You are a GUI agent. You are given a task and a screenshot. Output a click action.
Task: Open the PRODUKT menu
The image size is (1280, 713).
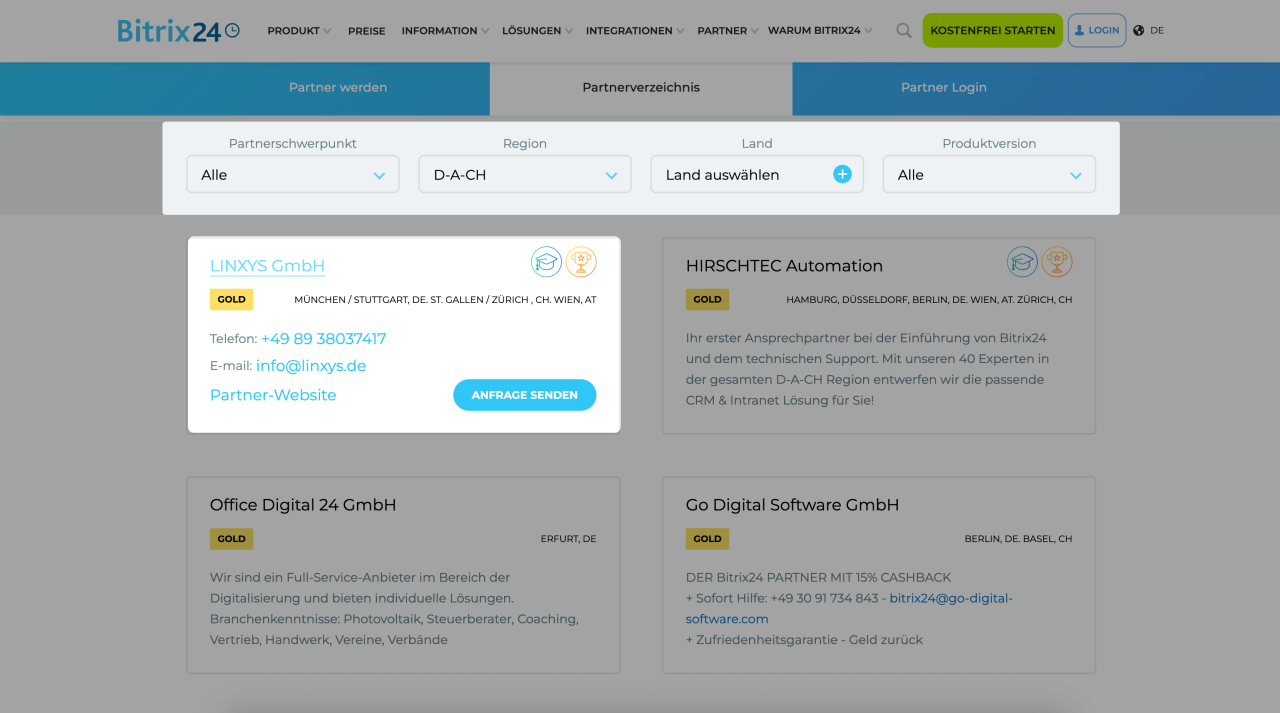[299, 31]
